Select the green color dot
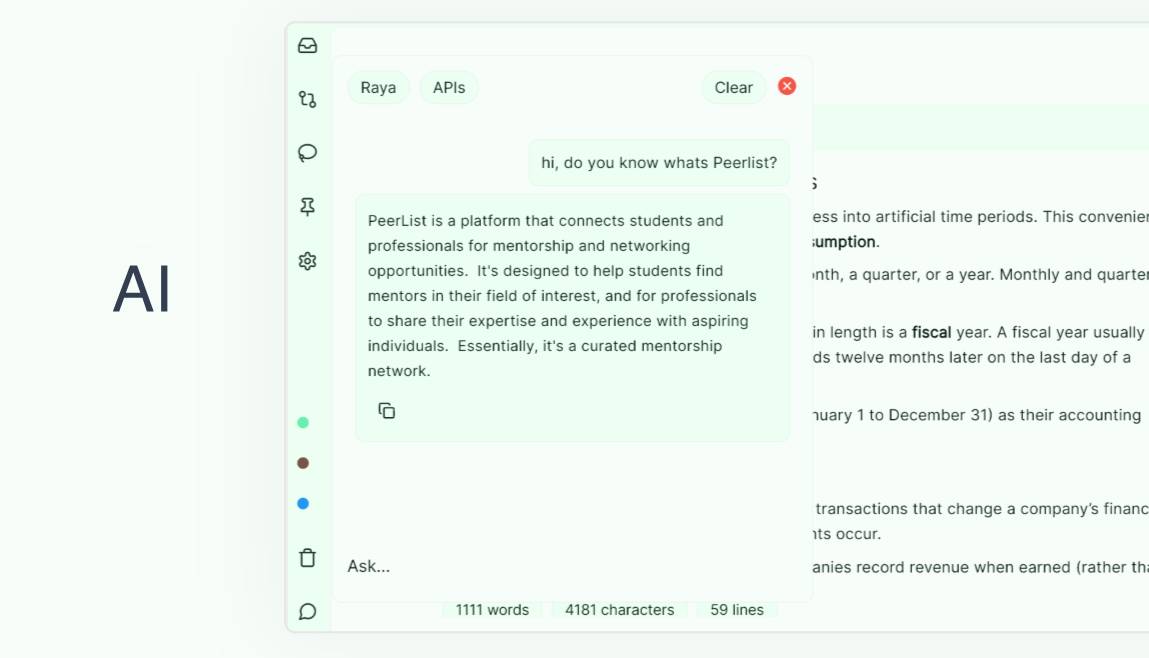 pyautogui.click(x=303, y=422)
